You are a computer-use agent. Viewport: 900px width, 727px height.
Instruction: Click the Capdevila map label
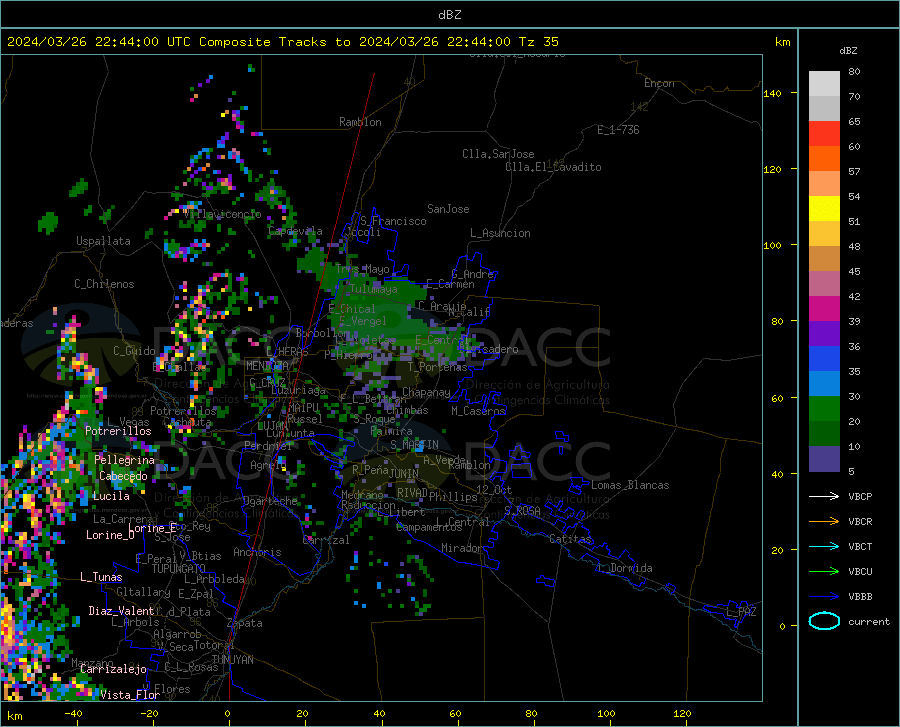click(295, 231)
